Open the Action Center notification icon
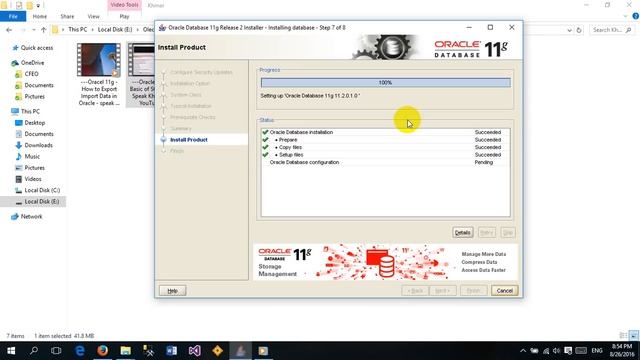This screenshot has height=360, width=640. point(568,351)
